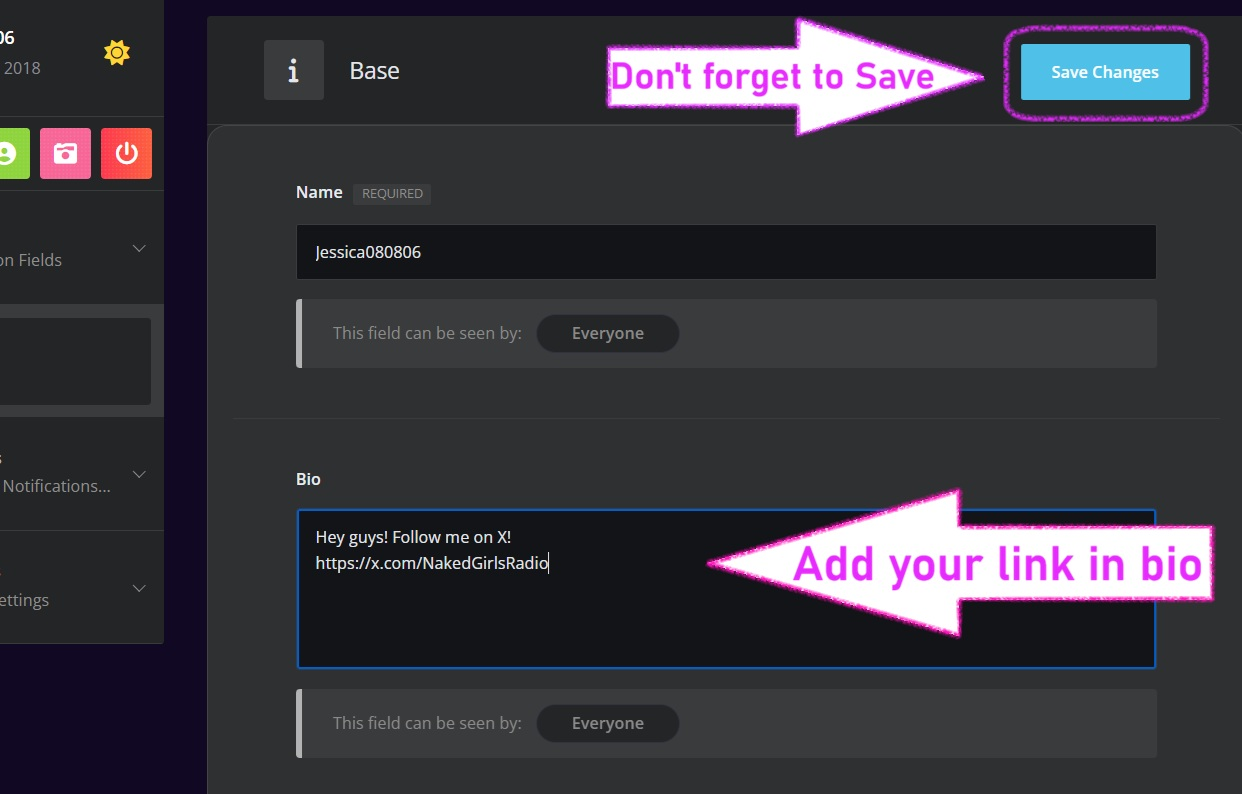The height and width of the screenshot is (794, 1242).
Task: Click the x.com link text in Bio
Action: [431, 563]
